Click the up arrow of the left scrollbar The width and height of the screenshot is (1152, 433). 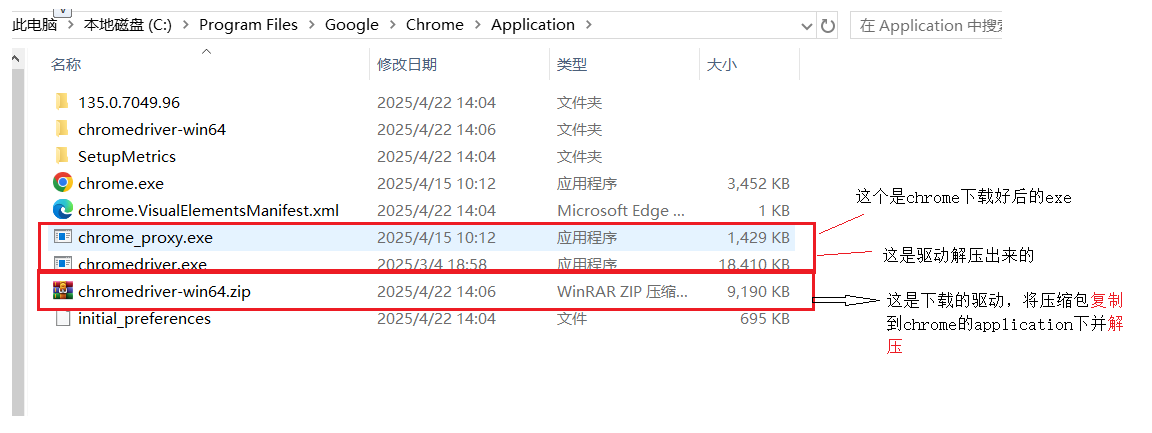18,57
